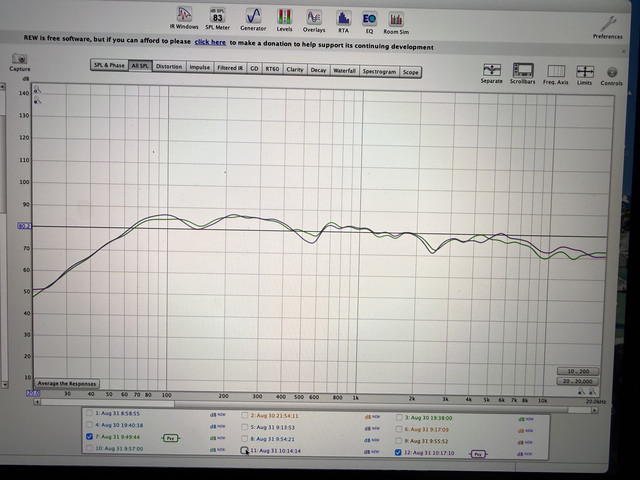
Task: Enable trace 5: Aug 31 9:13:53
Action: pos(244,427)
